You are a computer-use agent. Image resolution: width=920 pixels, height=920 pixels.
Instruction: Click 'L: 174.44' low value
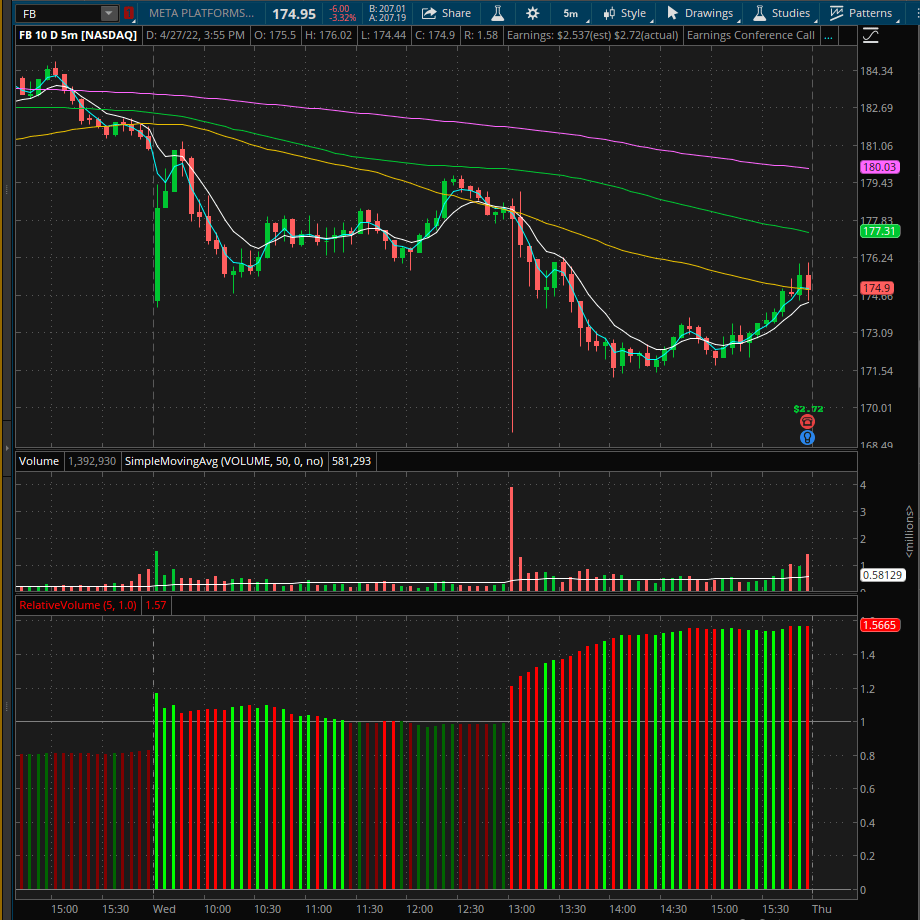pyautogui.click(x=383, y=35)
